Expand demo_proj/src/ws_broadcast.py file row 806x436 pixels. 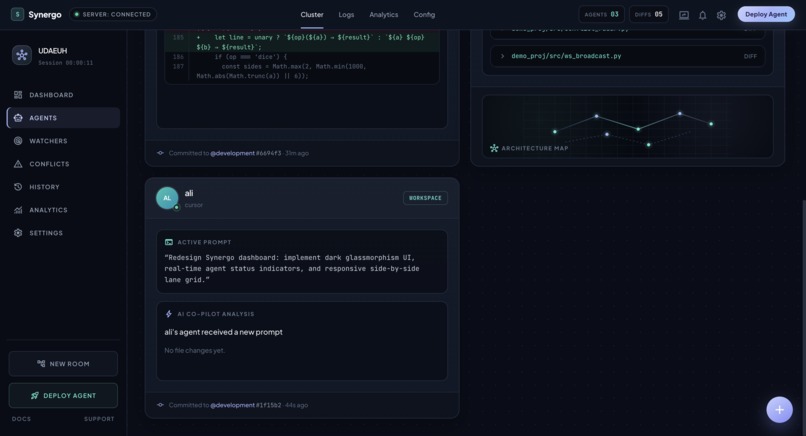(627, 56)
